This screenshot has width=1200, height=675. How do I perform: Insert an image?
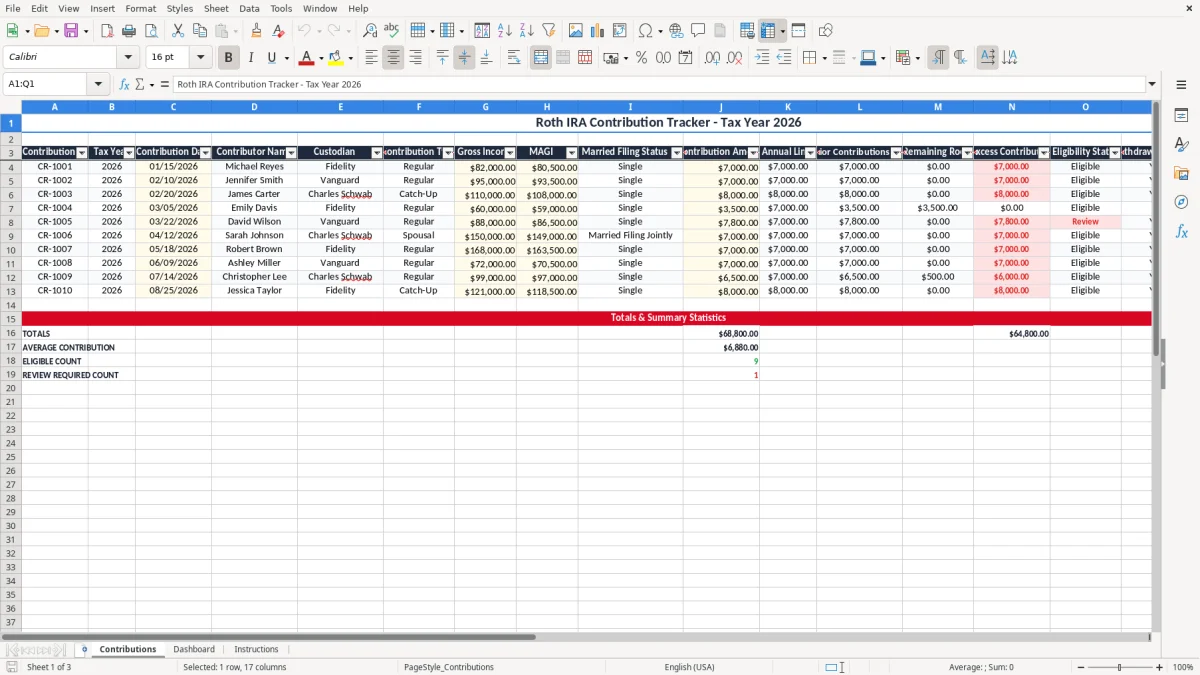tap(576, 31)
